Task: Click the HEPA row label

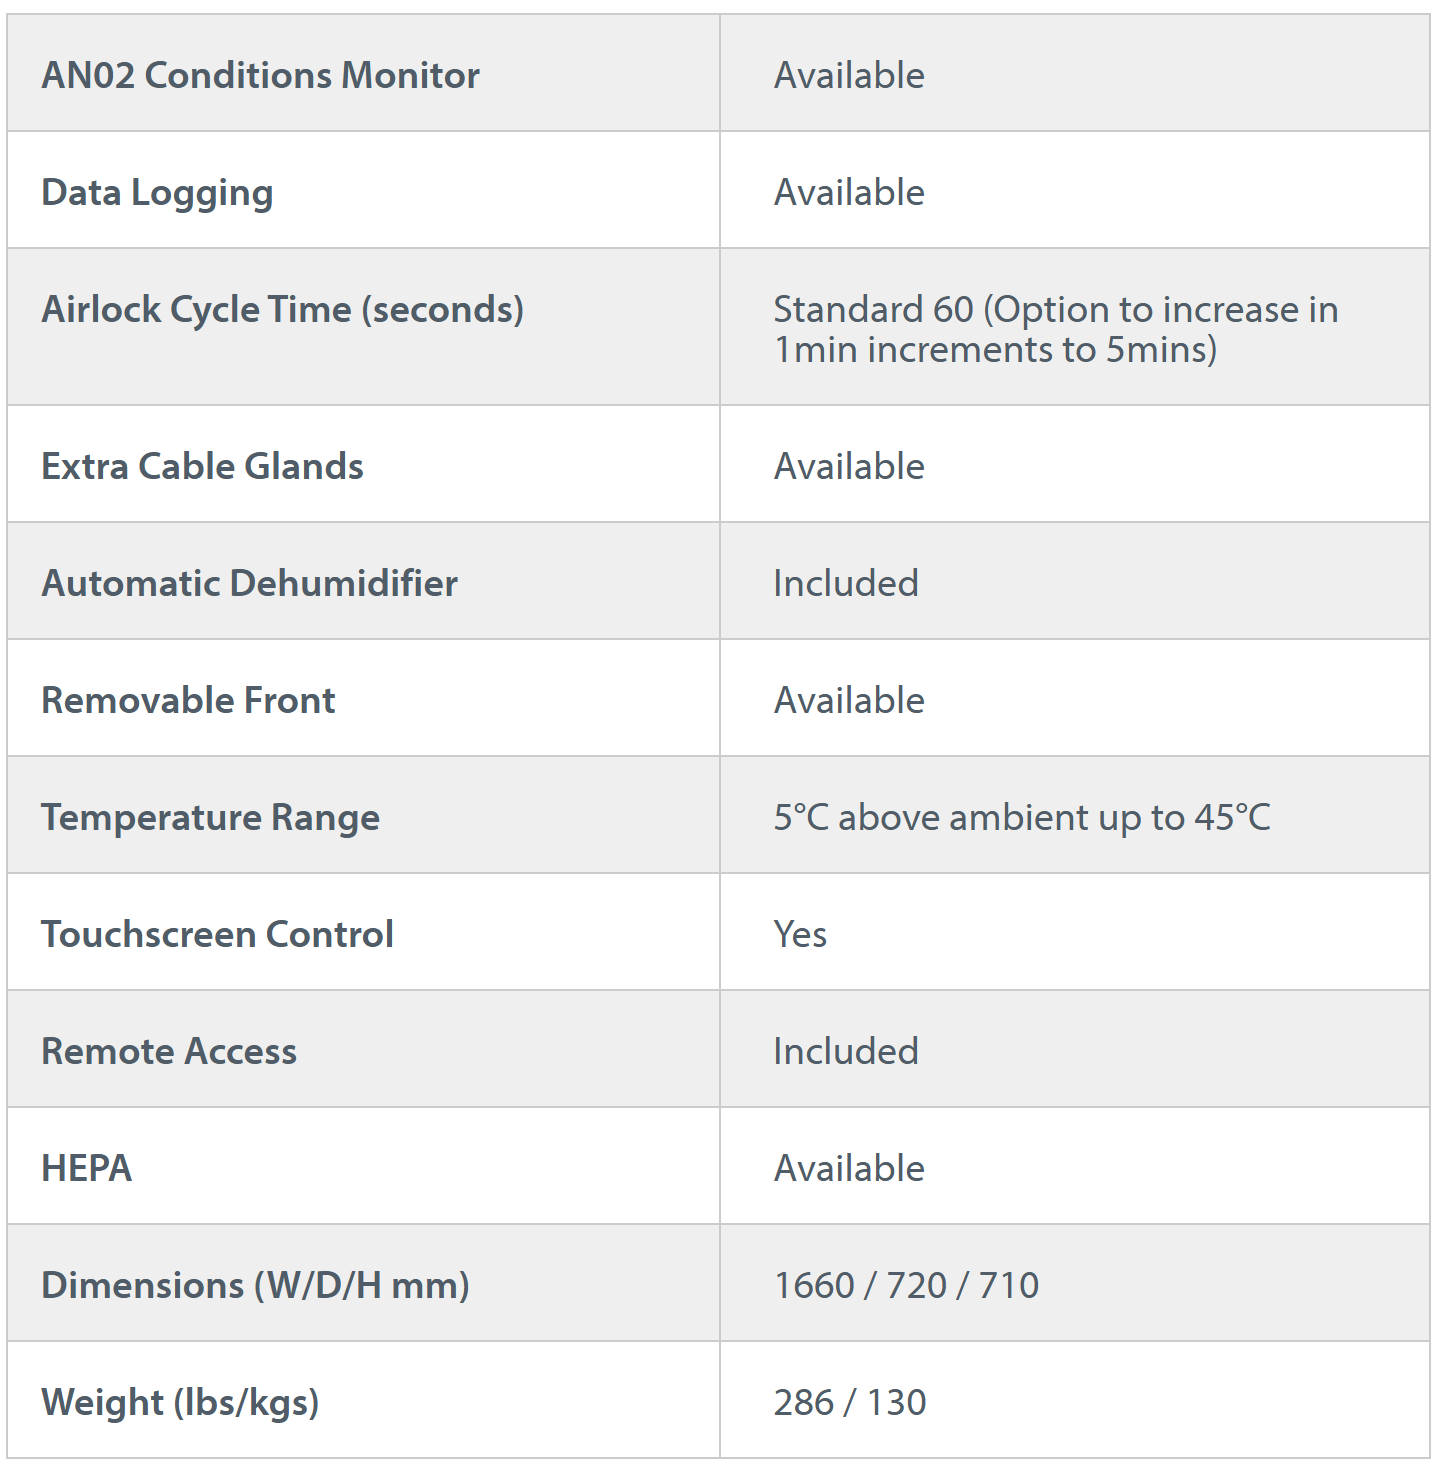Action: pos(86,1168)
